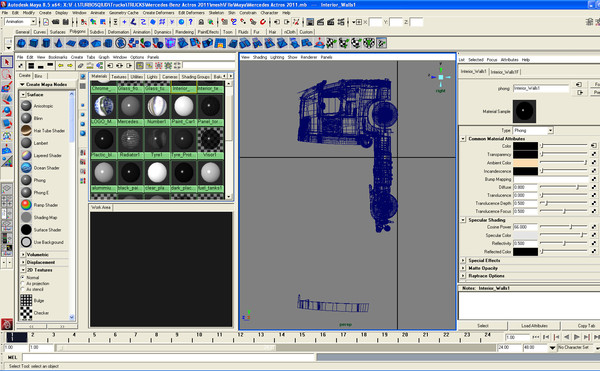Image resolution: width=600 pixels, height=371 pixels.
Task: Activate the Lasso selection tool
Action: (7, 75)
